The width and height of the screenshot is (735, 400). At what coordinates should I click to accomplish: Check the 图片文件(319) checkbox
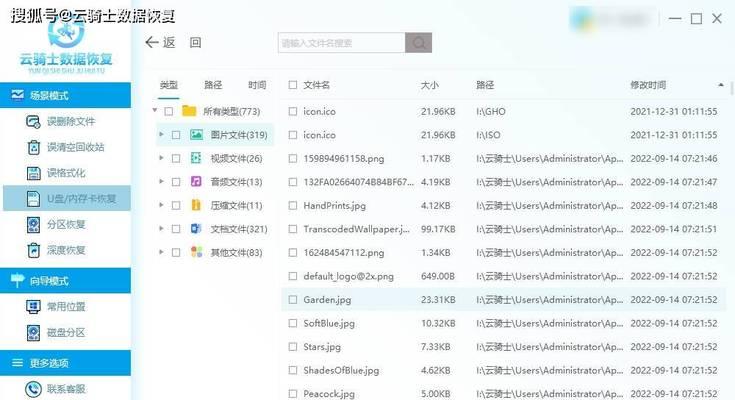point(176,135)
